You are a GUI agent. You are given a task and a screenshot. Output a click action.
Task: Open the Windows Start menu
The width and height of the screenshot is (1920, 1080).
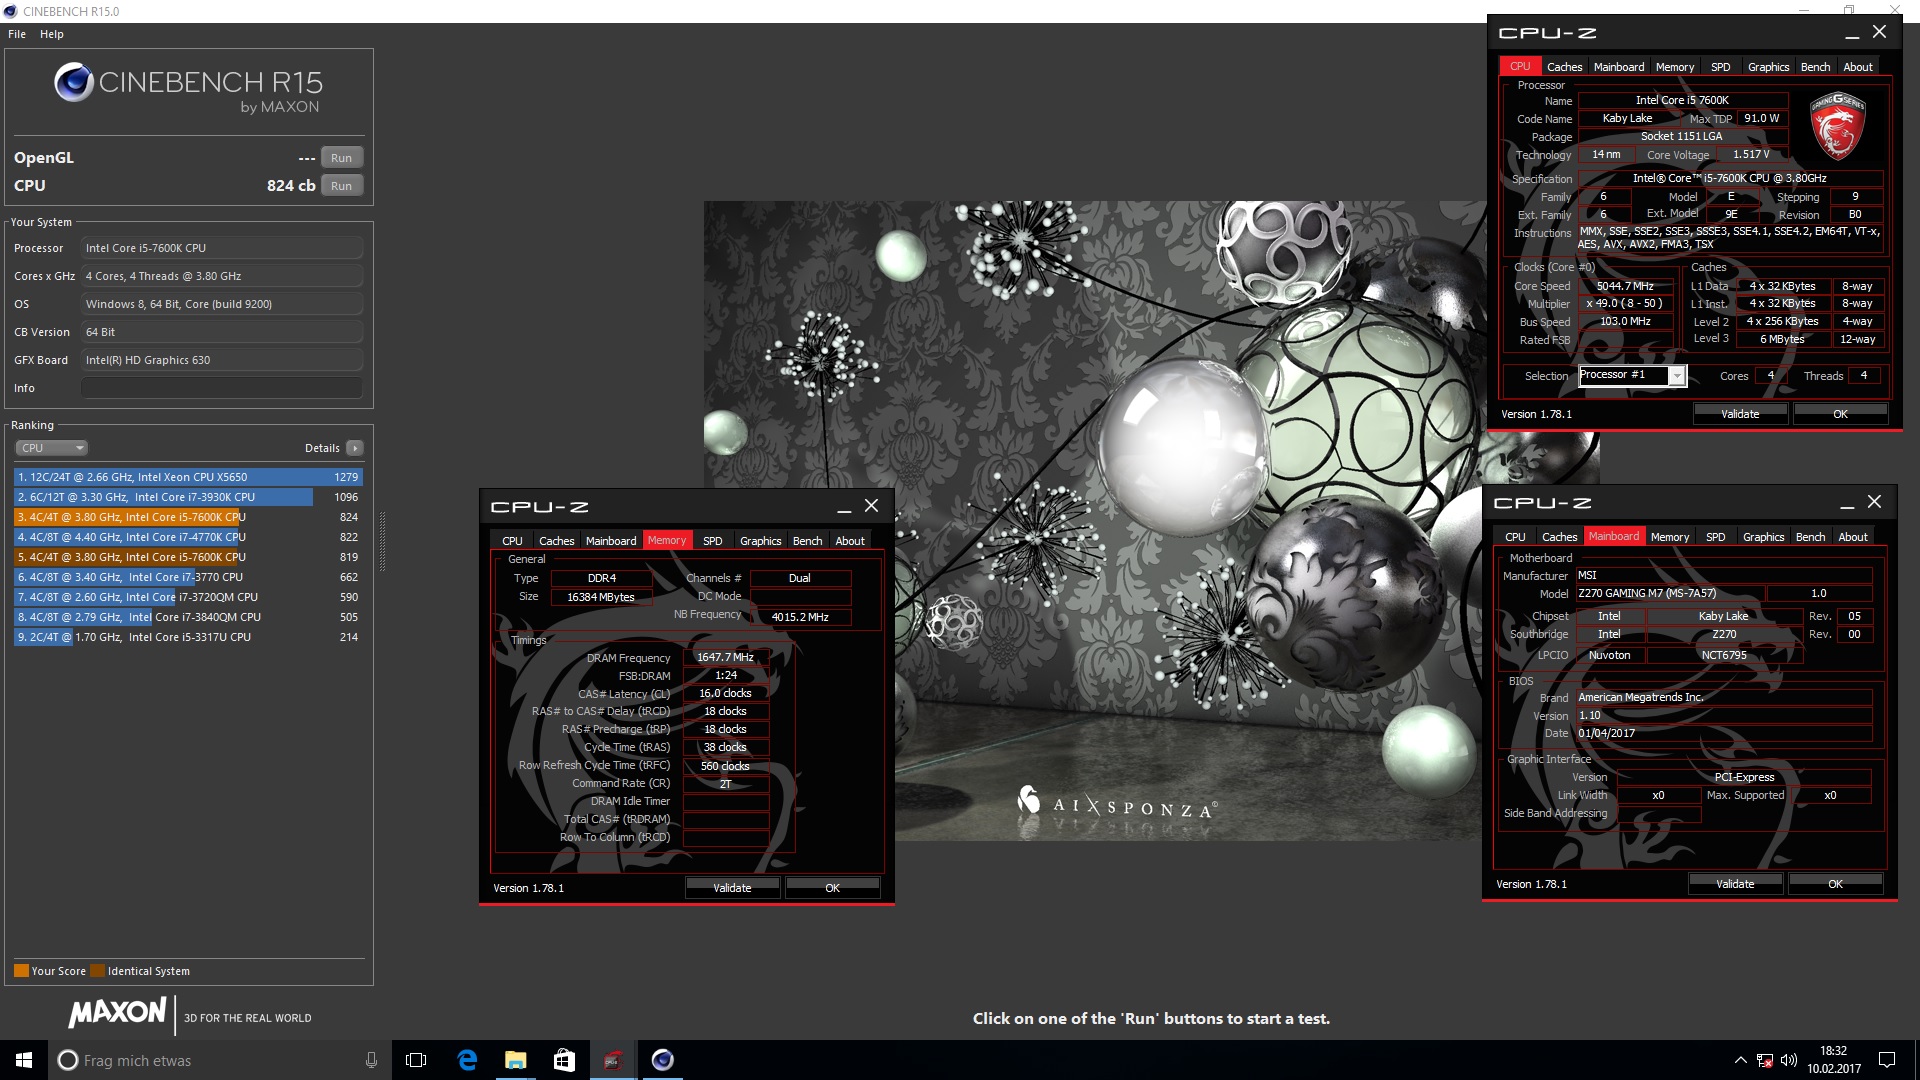click(x=24, y=1060)
